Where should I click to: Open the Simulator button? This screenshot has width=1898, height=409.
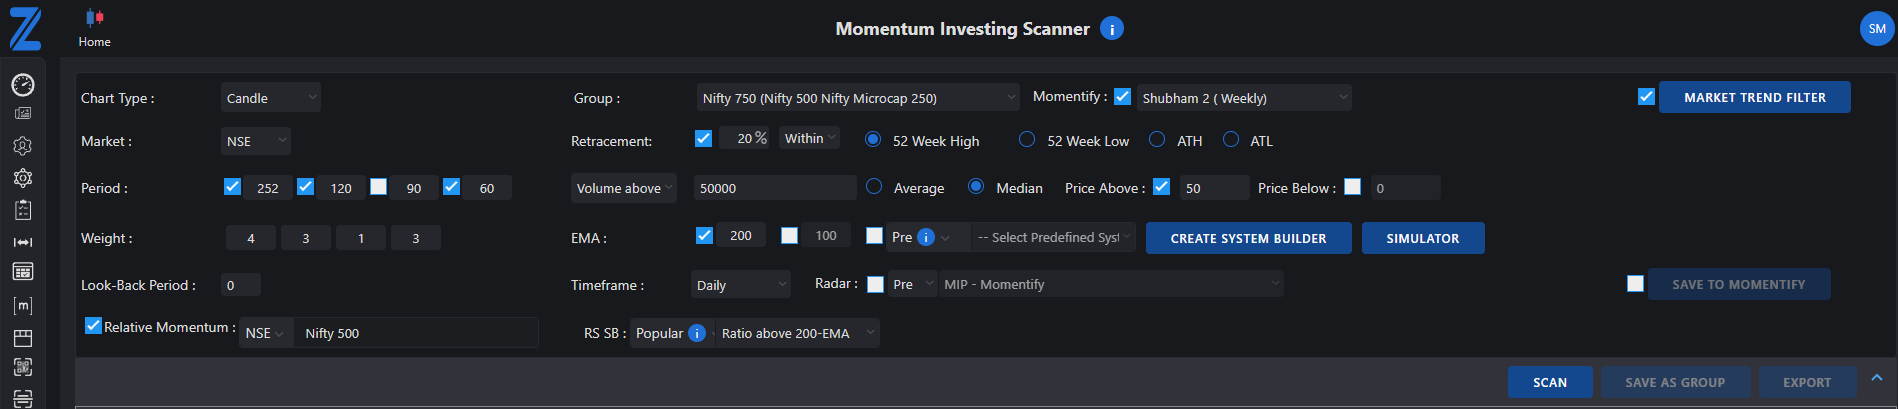pyautogui.click(x=1422, y=238)
